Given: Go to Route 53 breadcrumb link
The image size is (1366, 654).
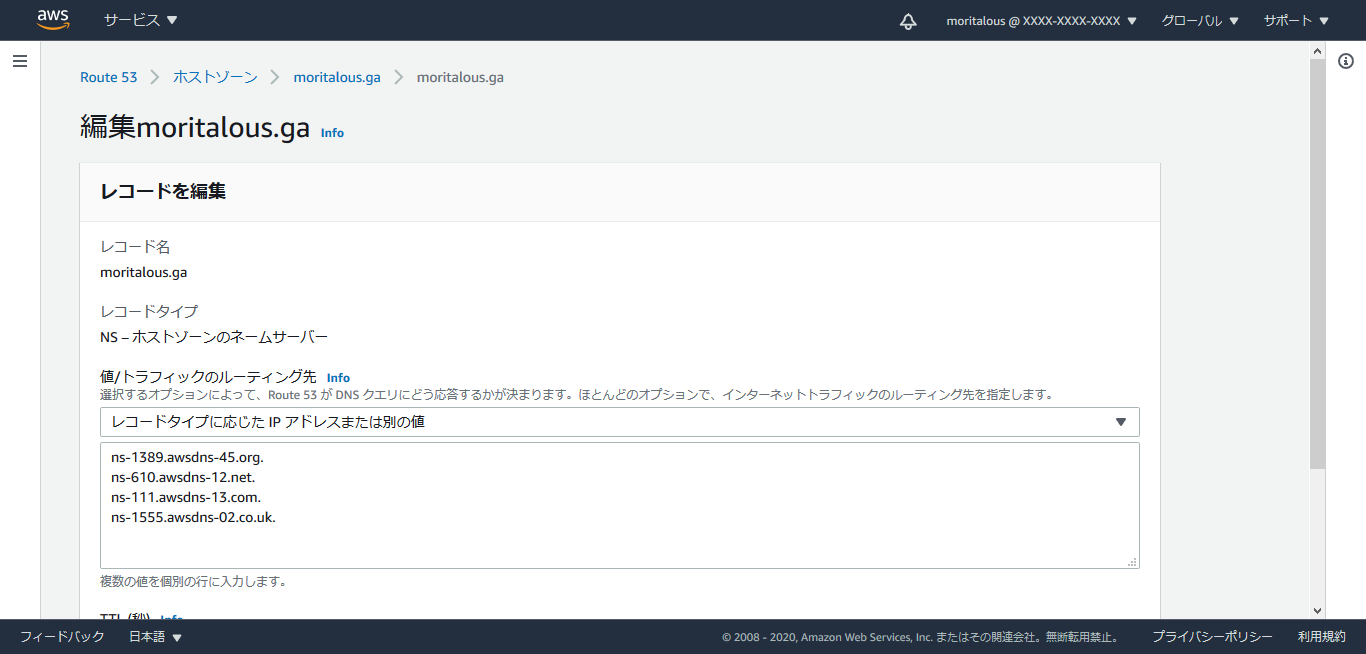Looking at the screenshot, I should pos(108,77).
